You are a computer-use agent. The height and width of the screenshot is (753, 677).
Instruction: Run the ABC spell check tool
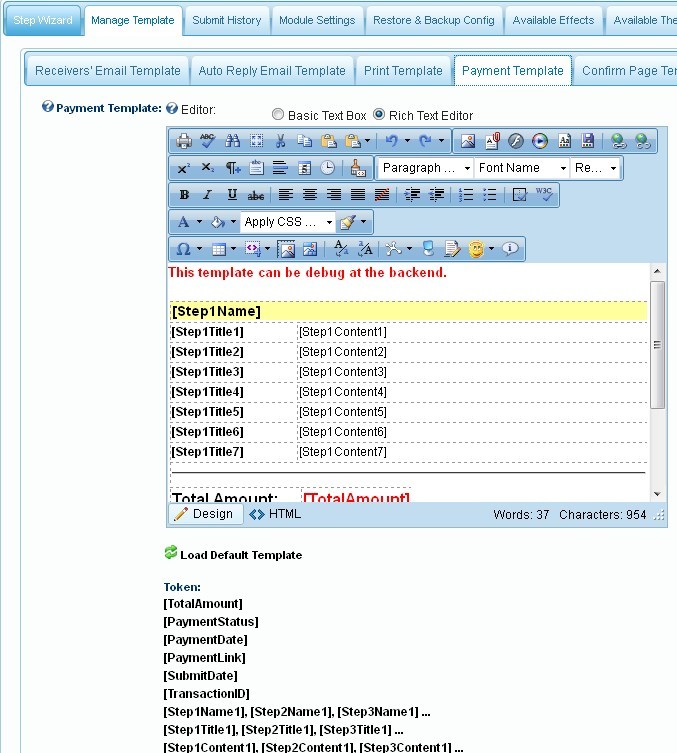[x=207, y=141]
